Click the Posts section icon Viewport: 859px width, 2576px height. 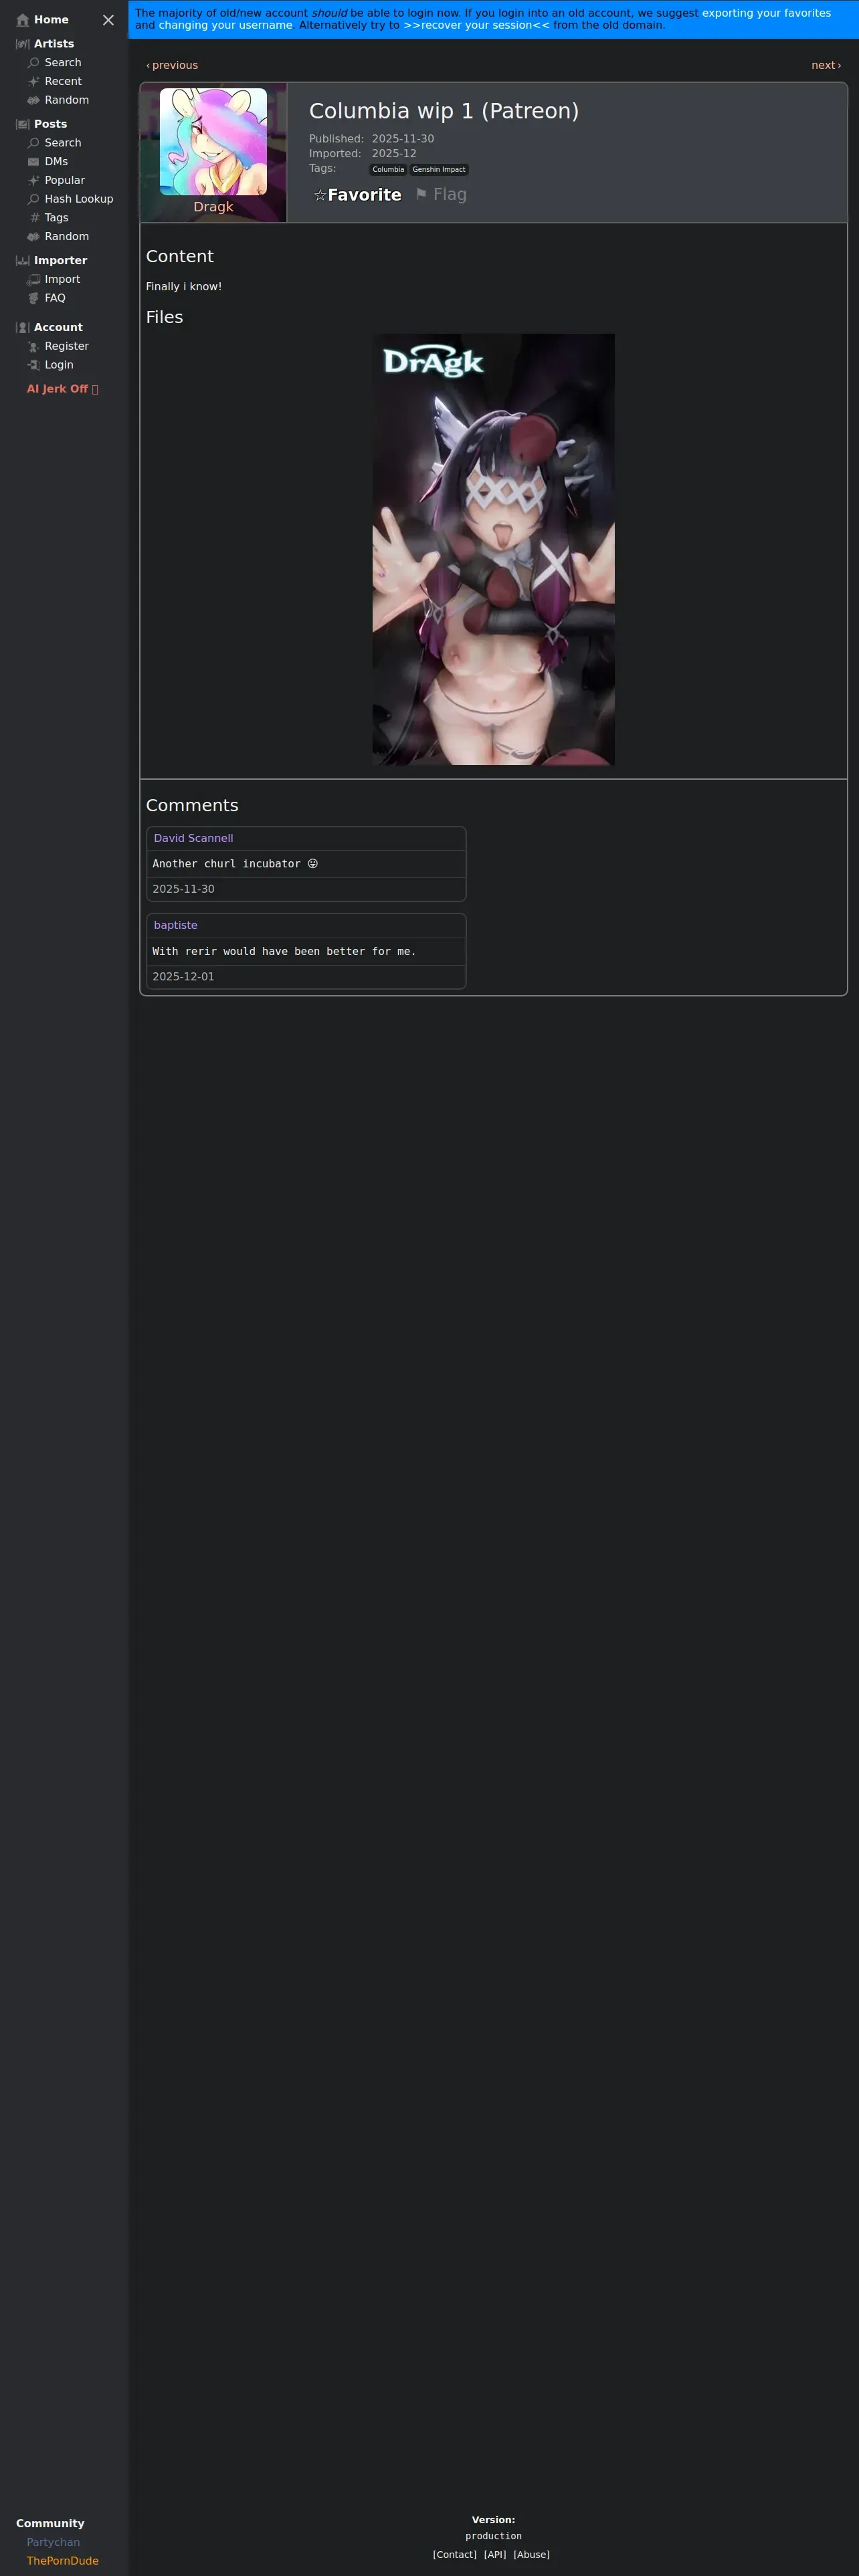pyautogui.click(x=22, y=124)
